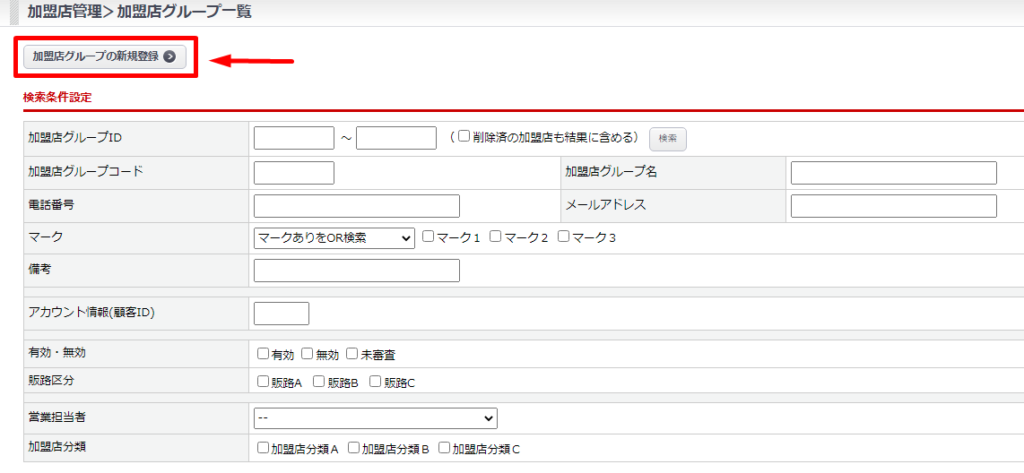Click the 検索 button
The width and height of the screenshot is (1024, 473).
[667, 139]
